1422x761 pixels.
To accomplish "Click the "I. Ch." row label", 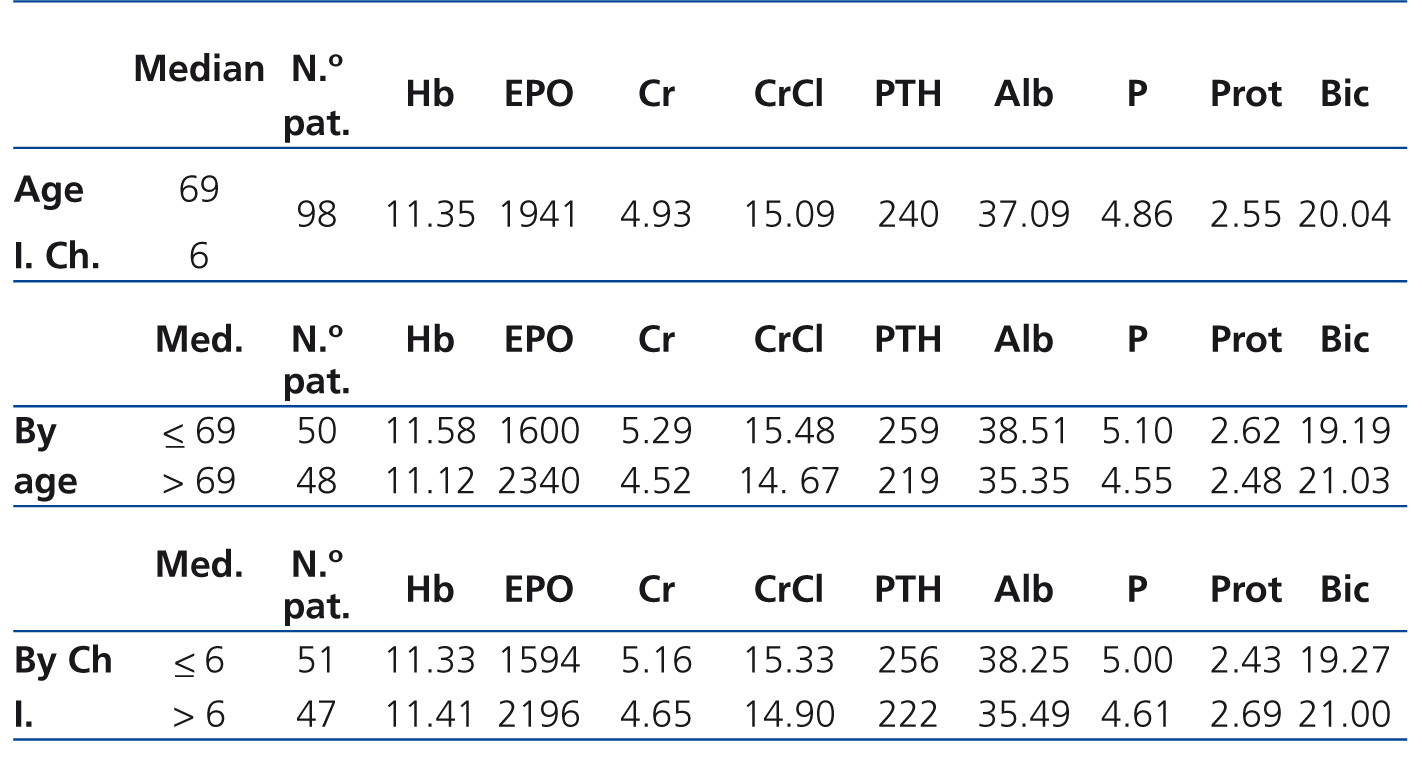I will coord(56,257).
